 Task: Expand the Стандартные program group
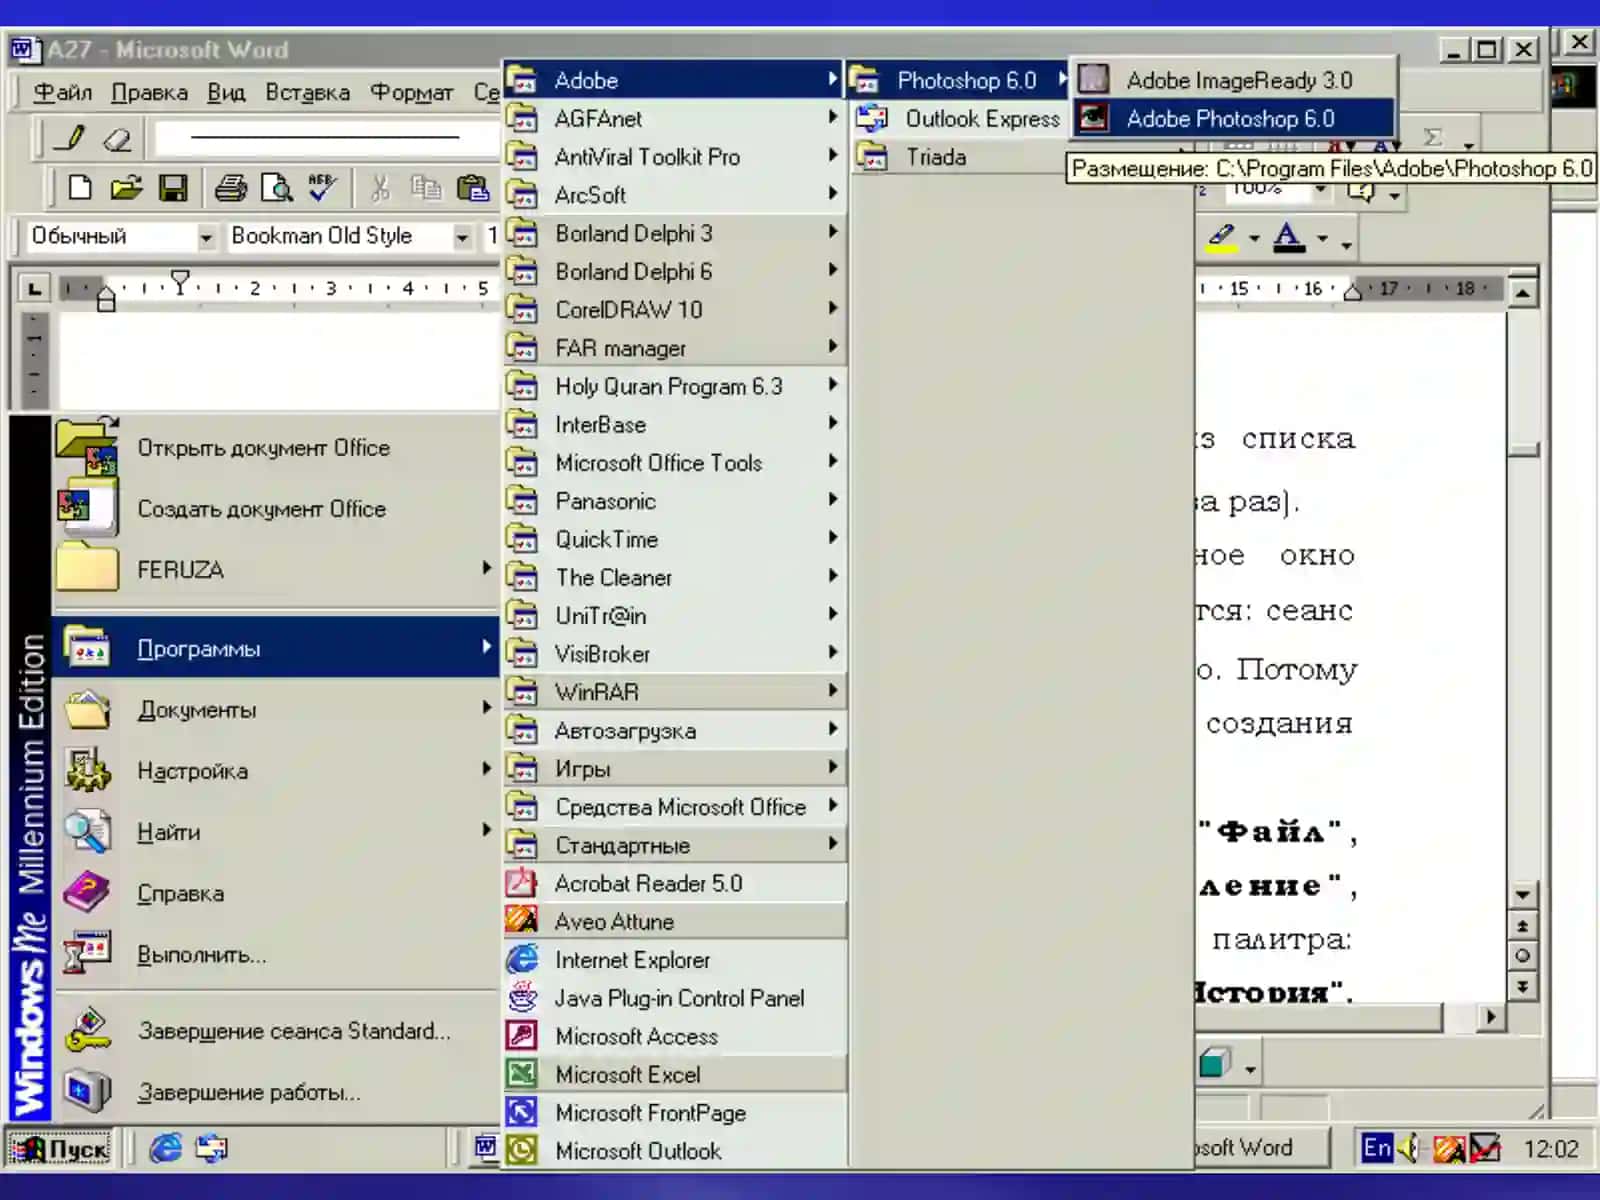pos(675,846)
